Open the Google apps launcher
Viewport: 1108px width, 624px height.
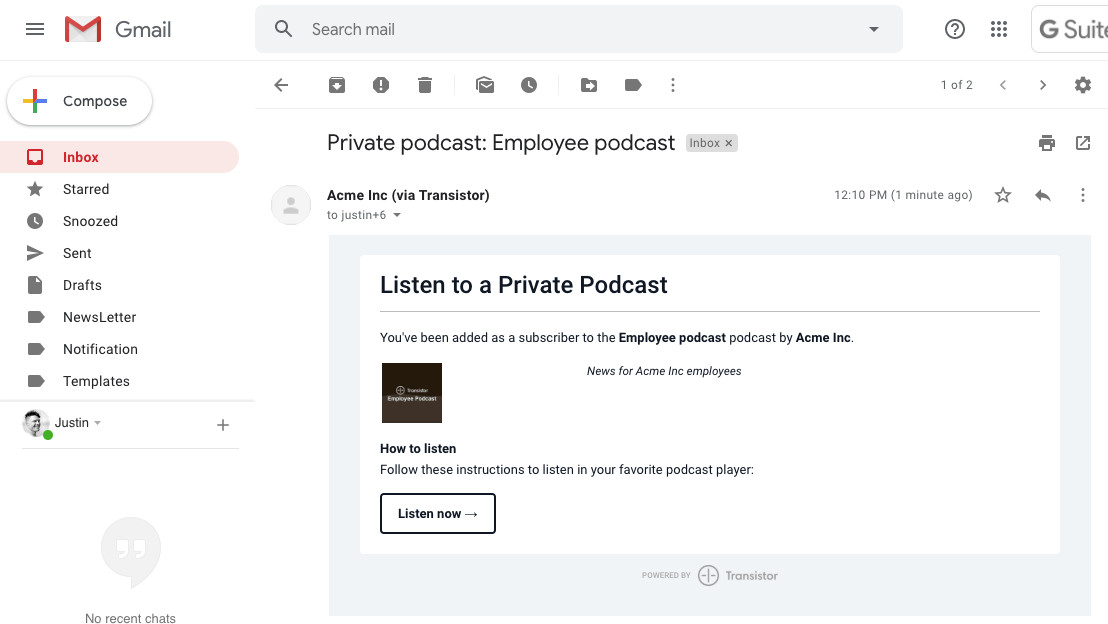[x=998, y=29]
